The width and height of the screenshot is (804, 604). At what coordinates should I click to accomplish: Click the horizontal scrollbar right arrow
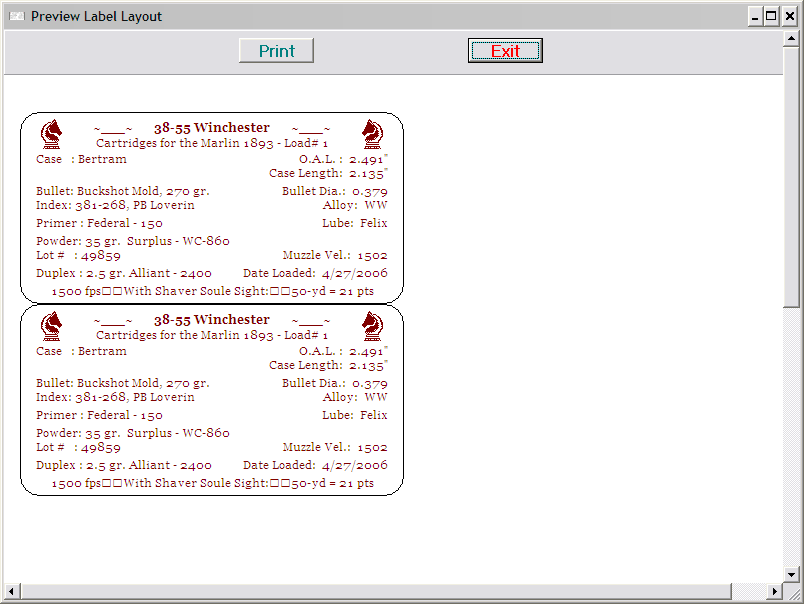point(775,591)
